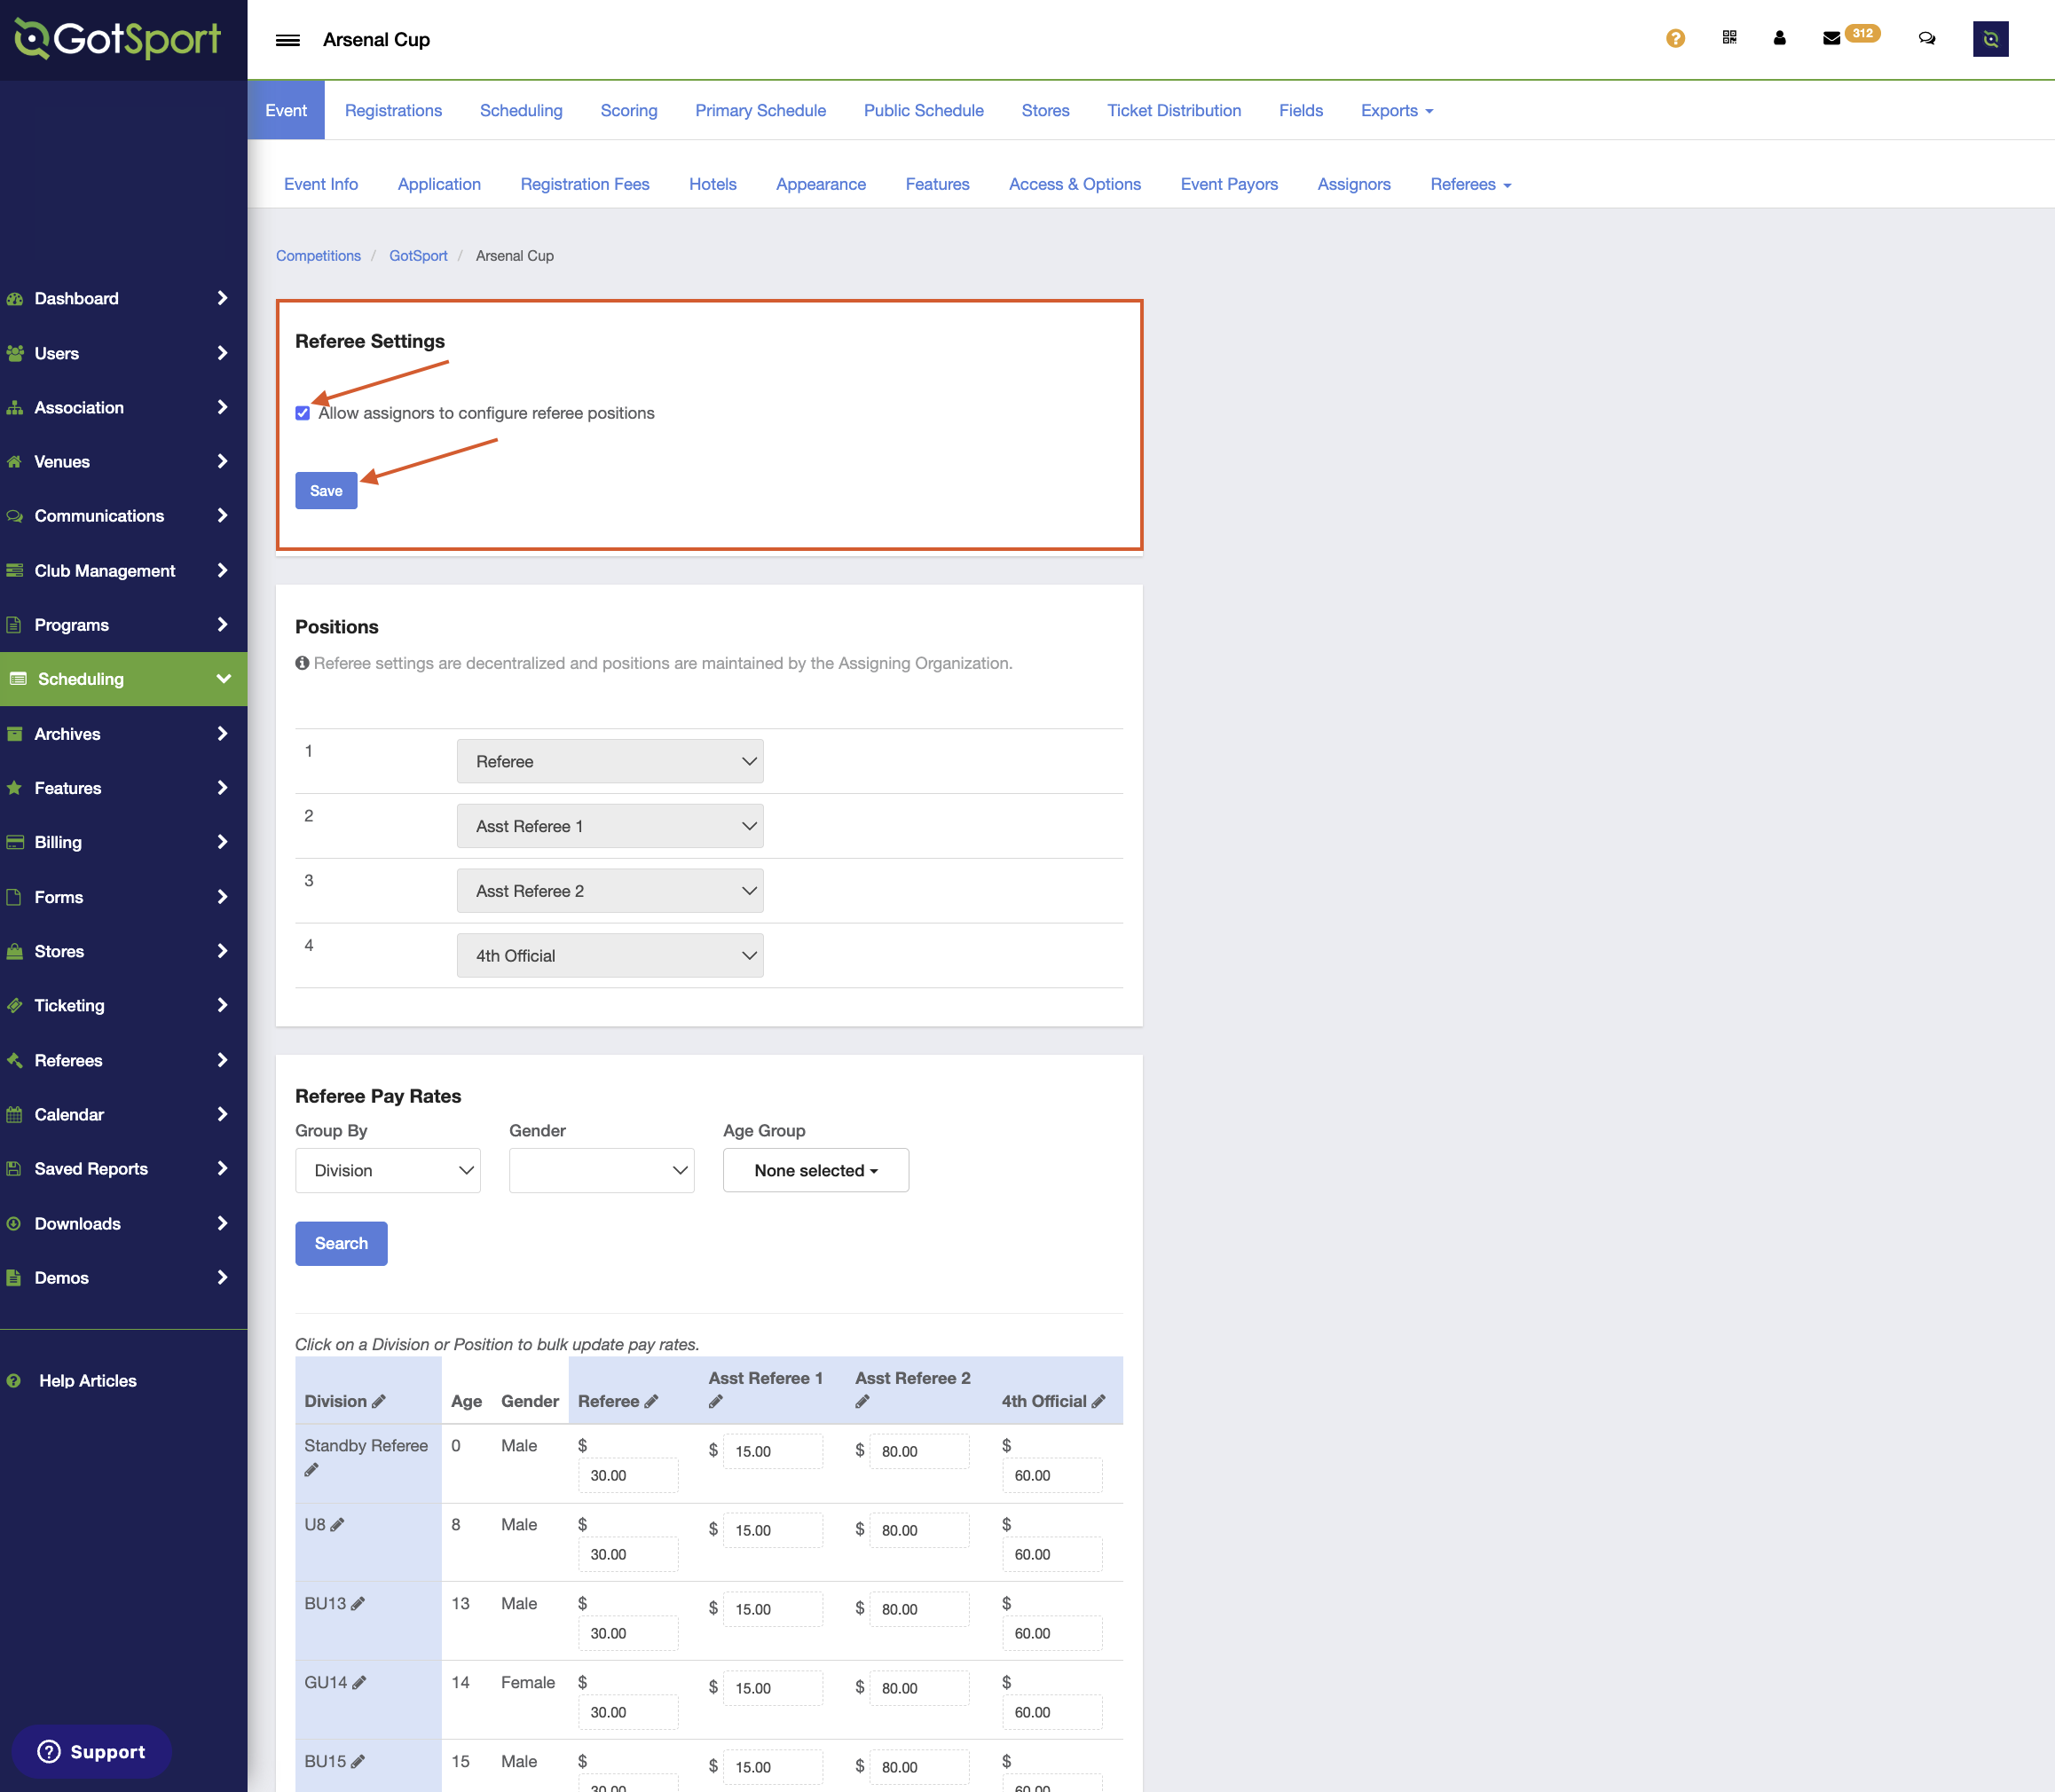2055x1792 pixels.
Task: Click the Downloads sidebar icon
Action: coord(14,1224)
